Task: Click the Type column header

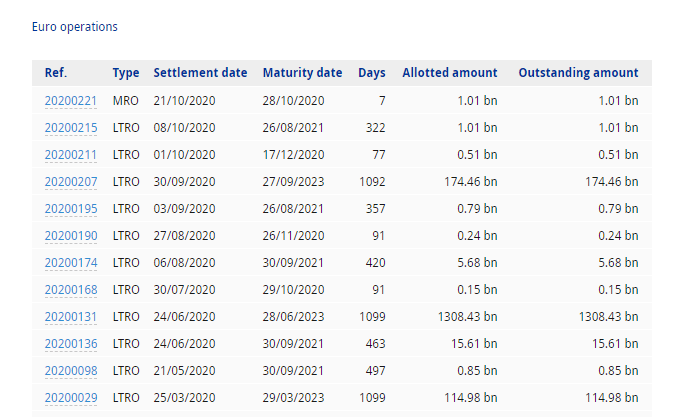Action: click(x=126, y=73)
